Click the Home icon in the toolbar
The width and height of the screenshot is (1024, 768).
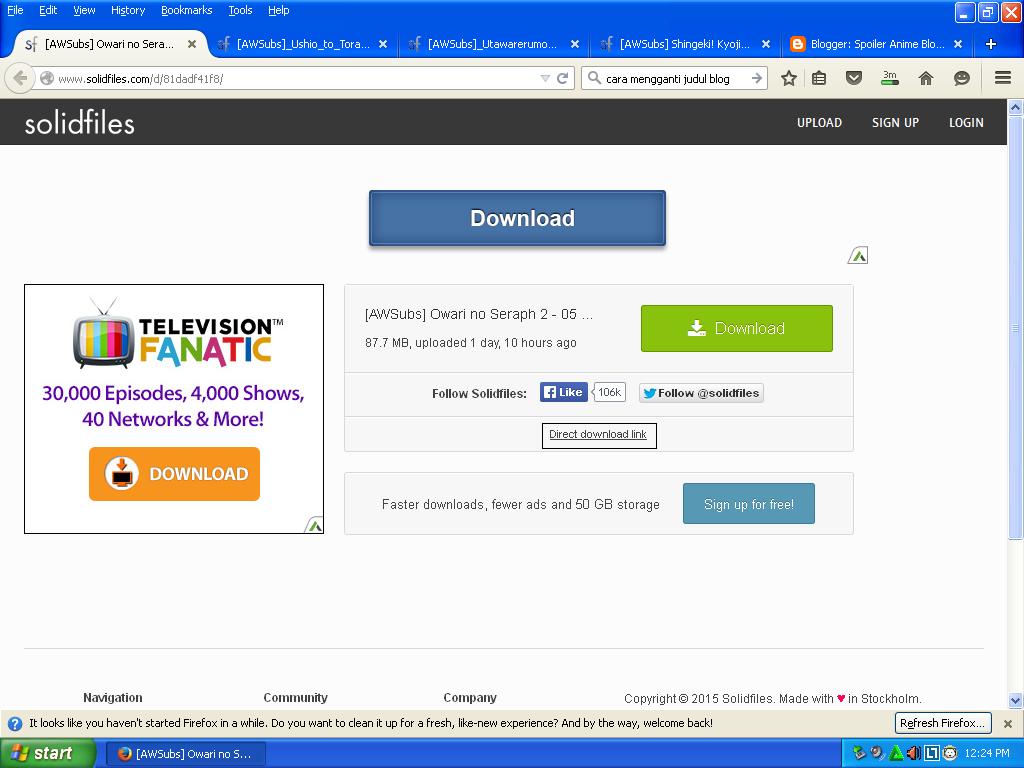(x=926, y=78)
